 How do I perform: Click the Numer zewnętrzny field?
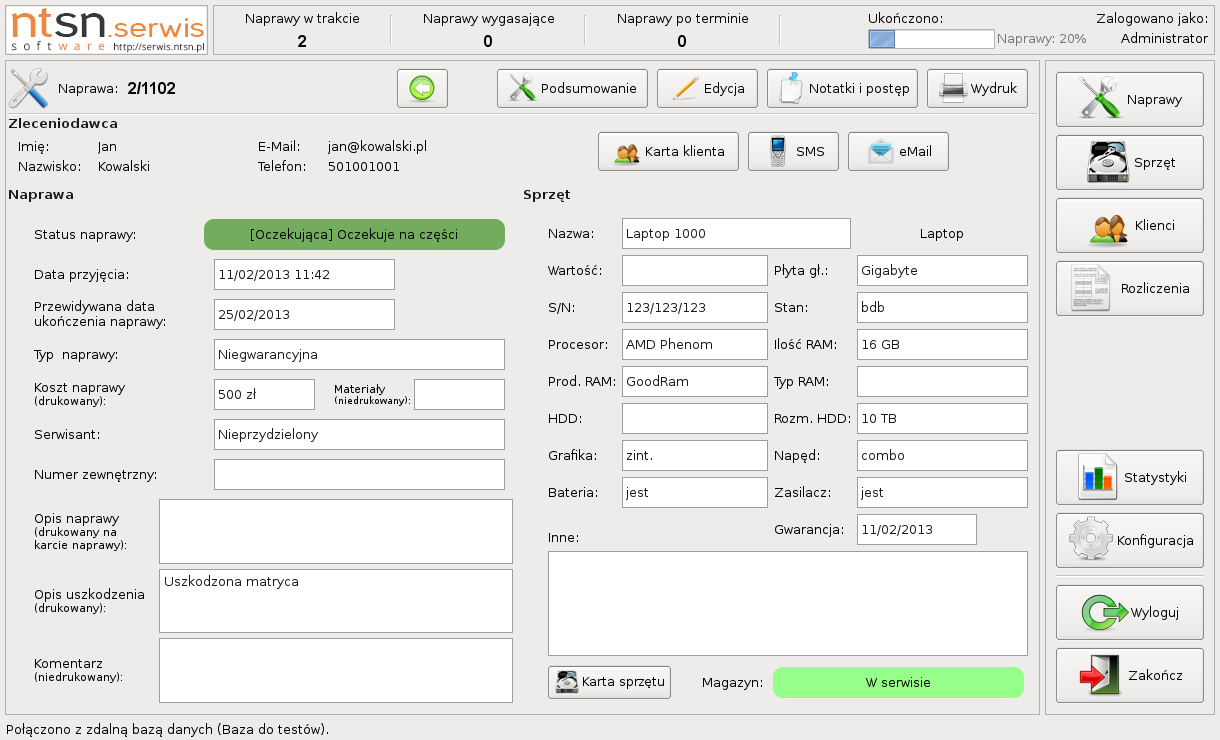359,474
